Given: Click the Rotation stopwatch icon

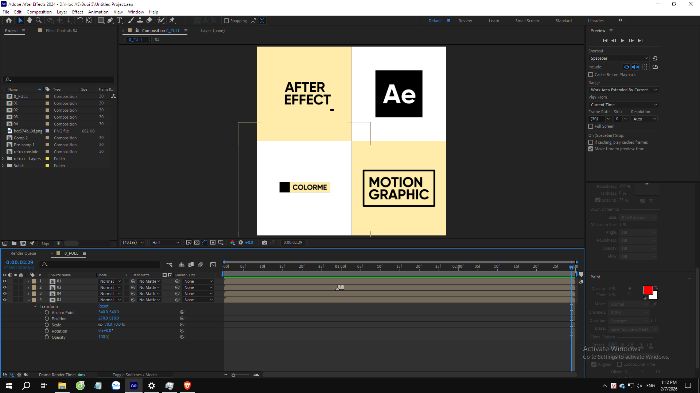Looking at the screenshot, I should (47, 331).
